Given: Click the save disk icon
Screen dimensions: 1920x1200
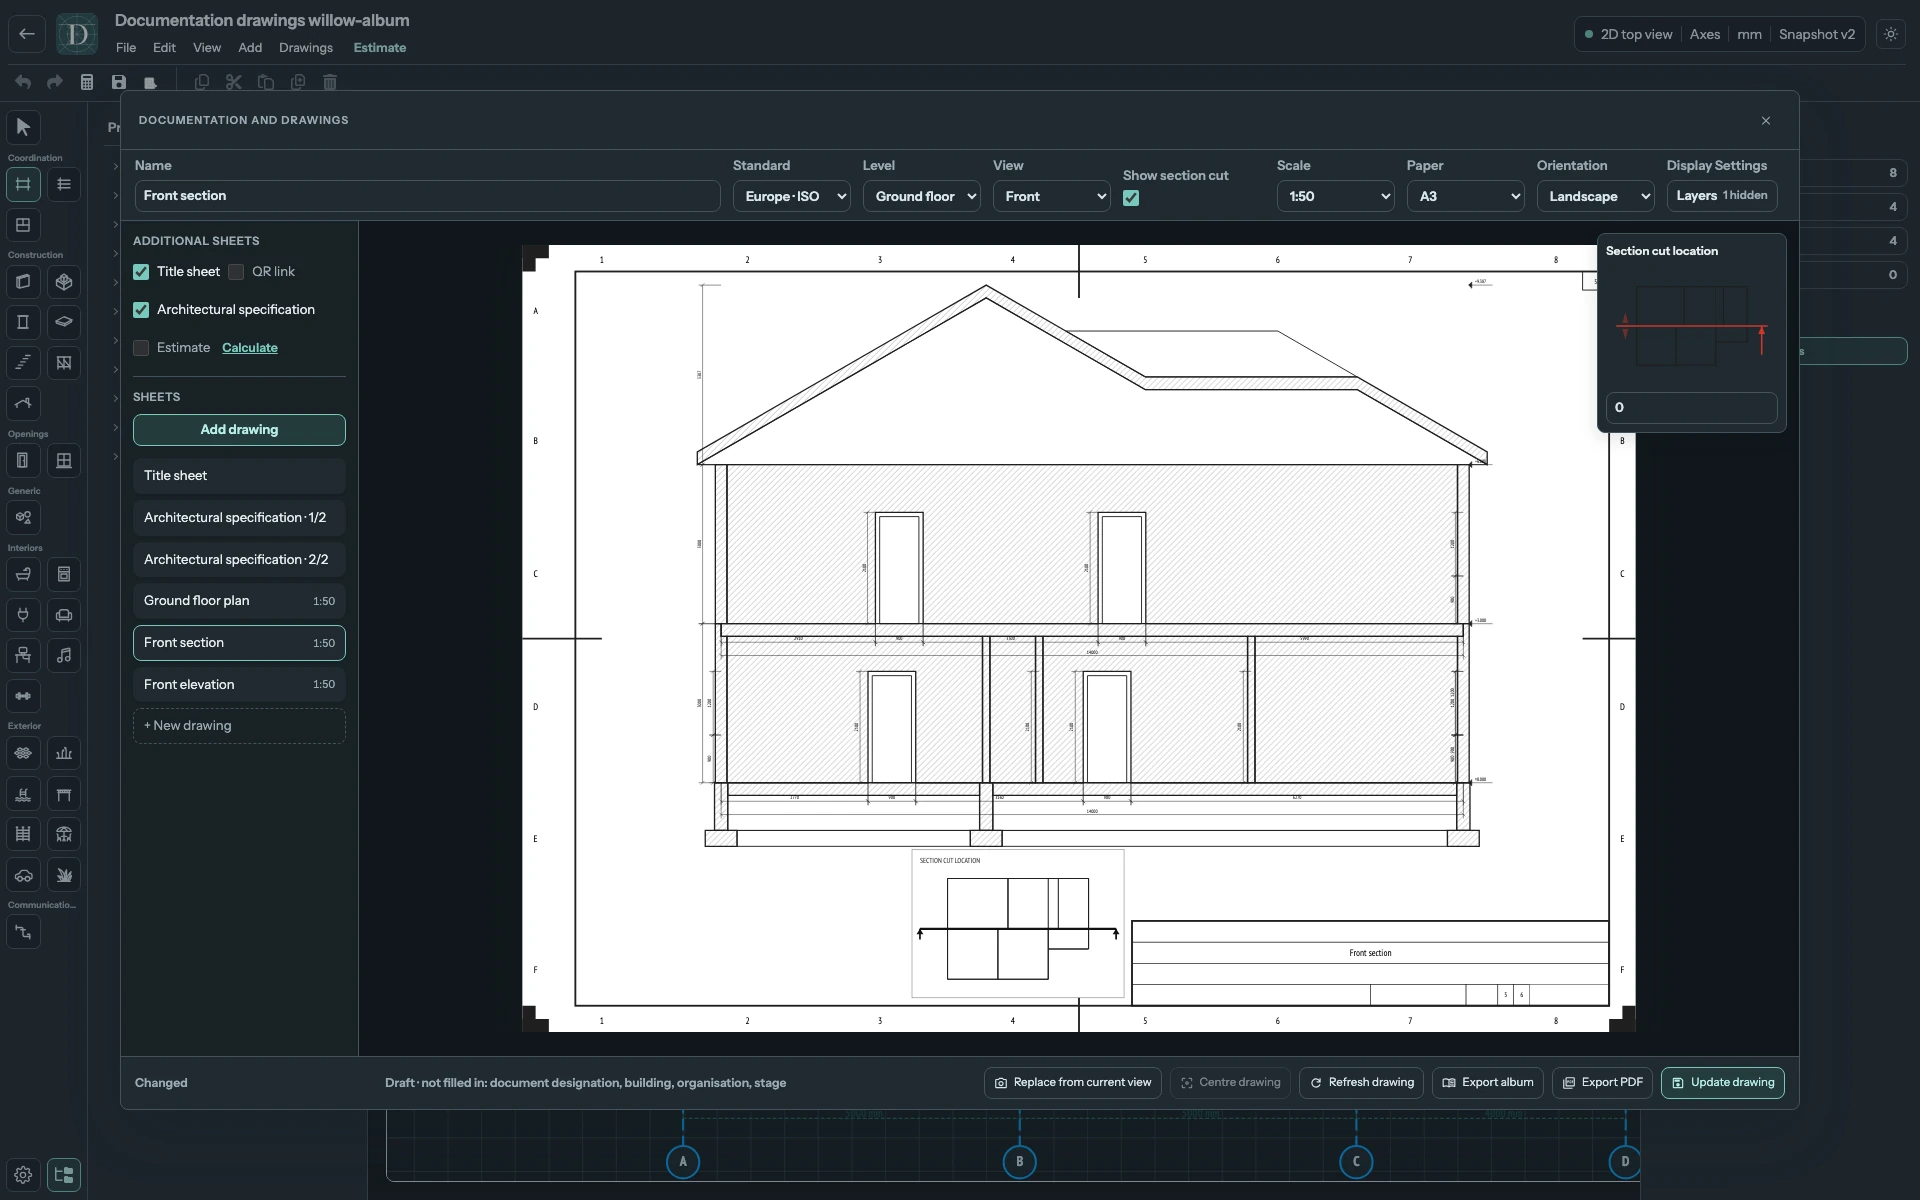Looking at the screenshot, I should point(119,82).
